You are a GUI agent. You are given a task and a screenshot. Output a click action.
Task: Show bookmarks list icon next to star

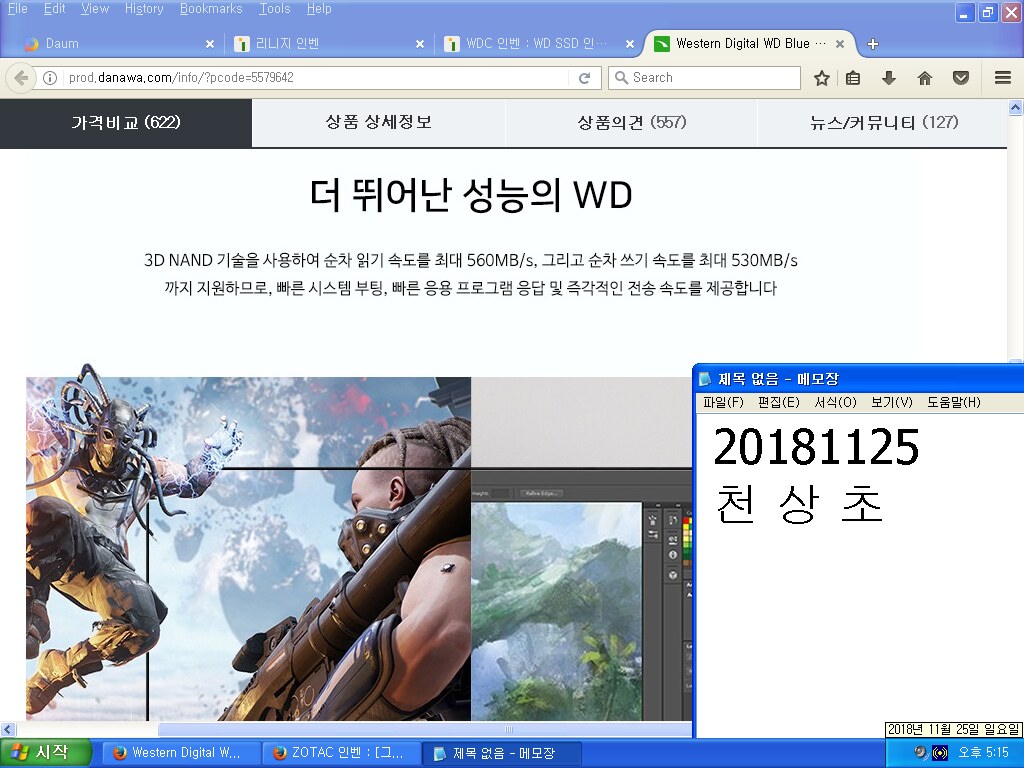click(853, 78)
